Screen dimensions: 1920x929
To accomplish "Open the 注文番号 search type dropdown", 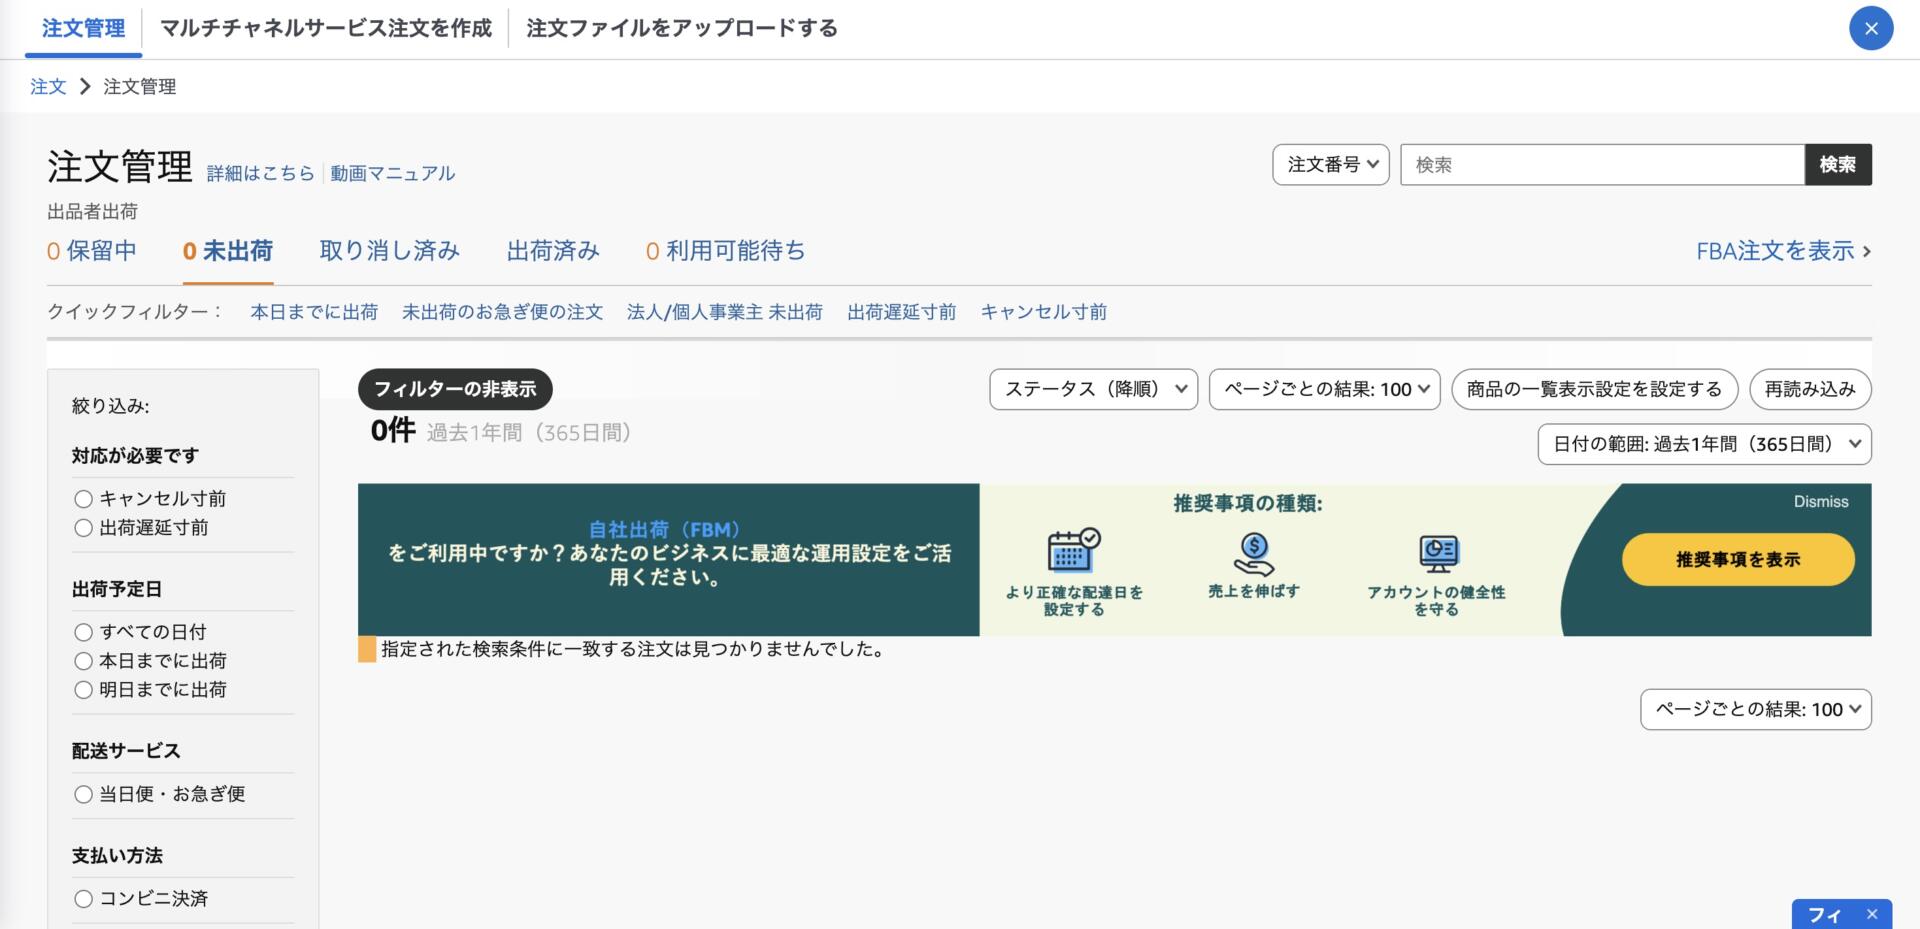I will pos(1330,165).
